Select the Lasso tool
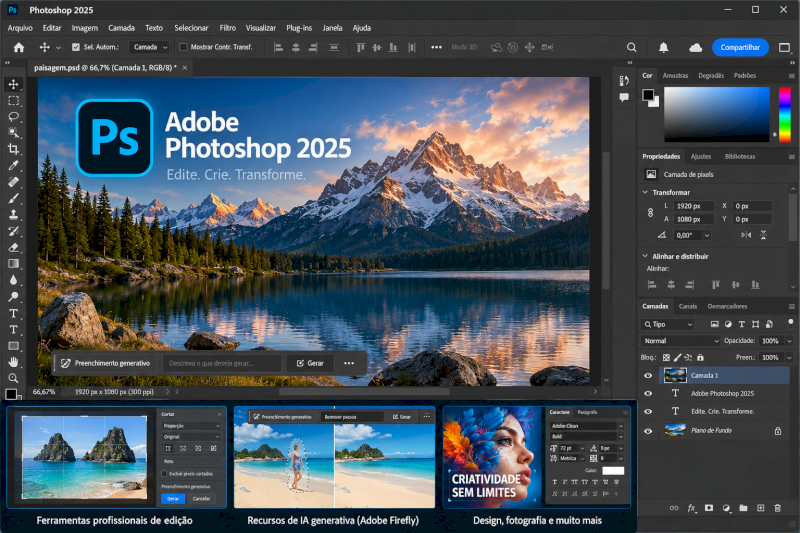Image resolution: width=800 pixels, height=533 pixels. pos(14,116)
